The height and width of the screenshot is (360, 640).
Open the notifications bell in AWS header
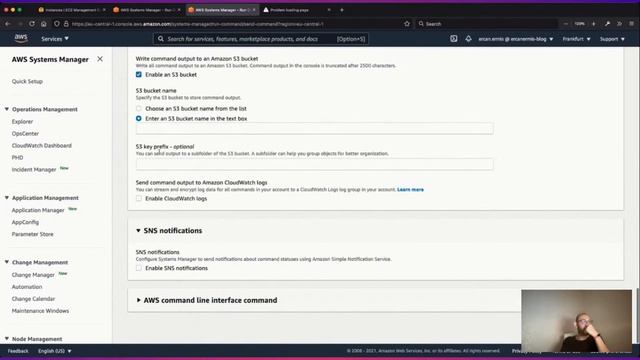(x=468, y=39)
